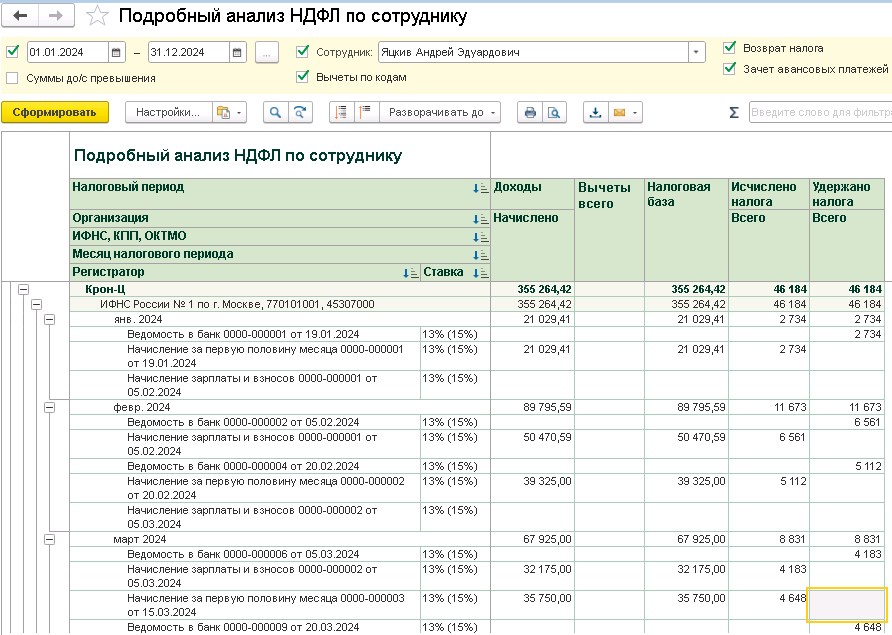The height and width of the screenshot is (635, 892).
Task: Click the end date field 31.12.2024
Action: pos(189,52)
